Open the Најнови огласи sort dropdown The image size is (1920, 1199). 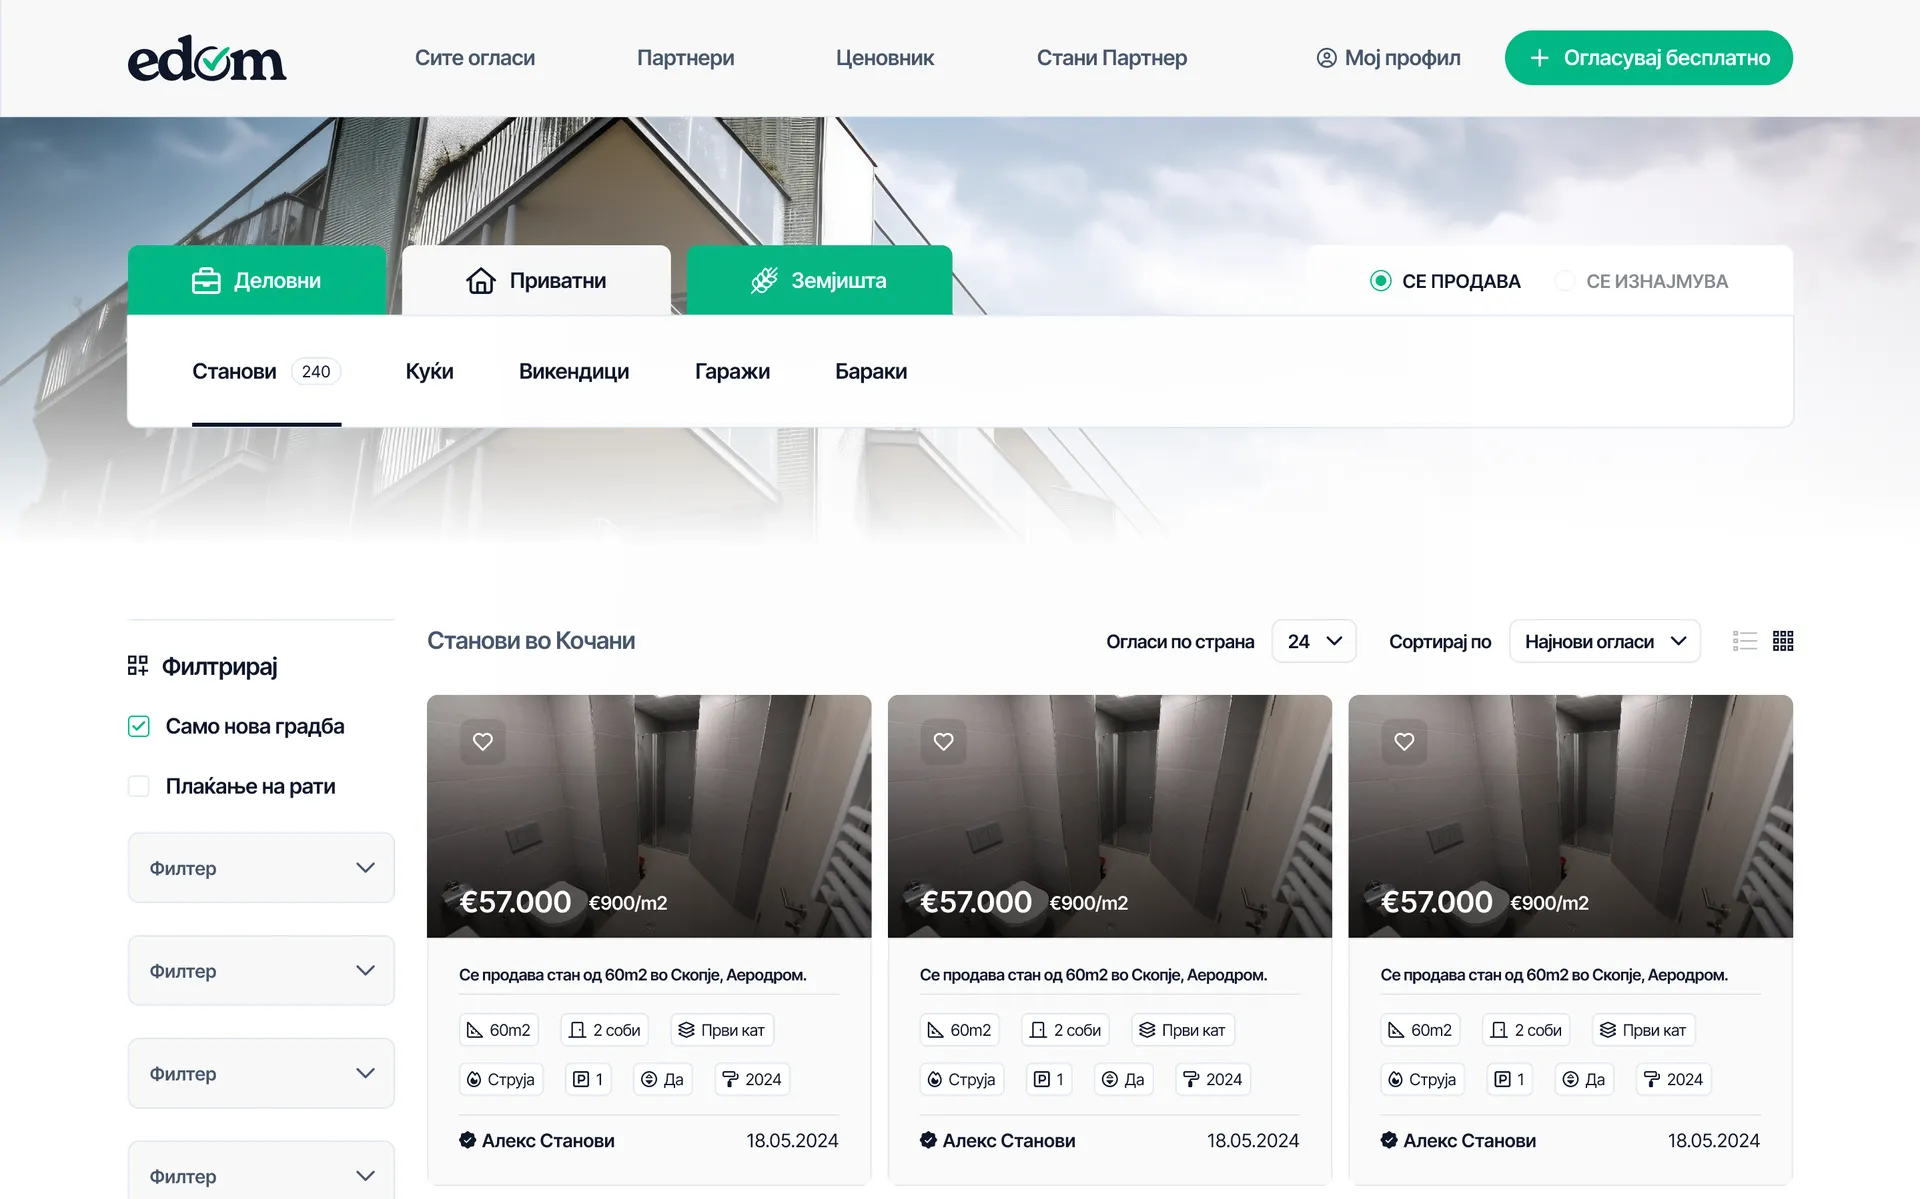1604,641
